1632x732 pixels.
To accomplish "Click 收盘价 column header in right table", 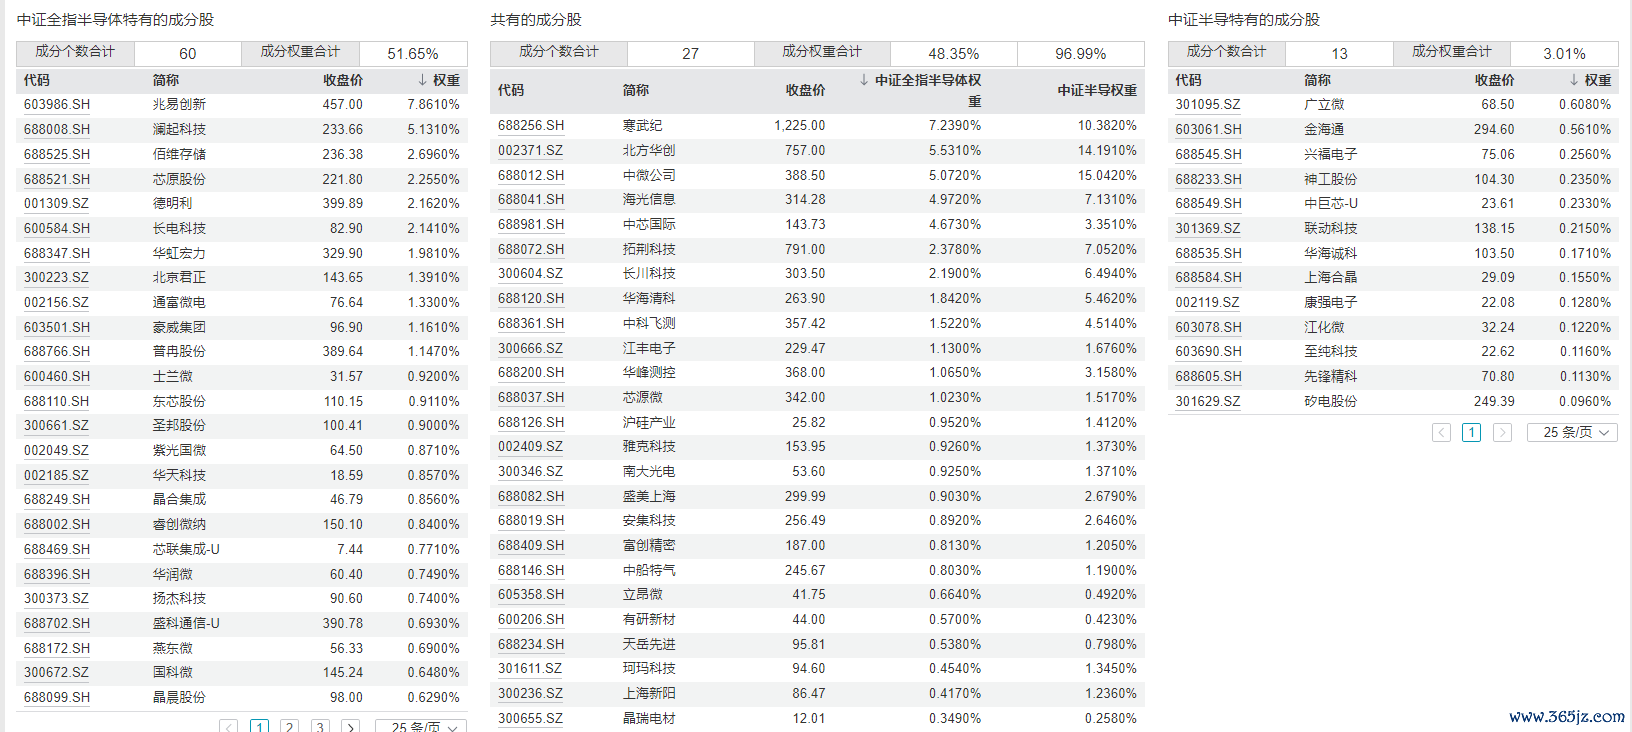I will (1494, 80).
